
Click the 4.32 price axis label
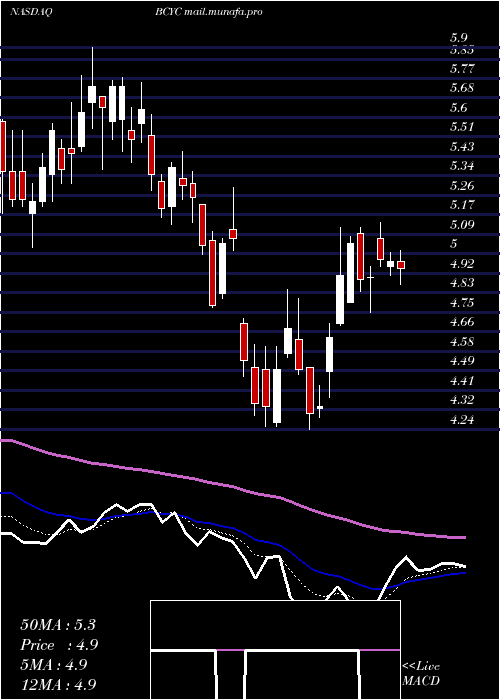[462, 400]
